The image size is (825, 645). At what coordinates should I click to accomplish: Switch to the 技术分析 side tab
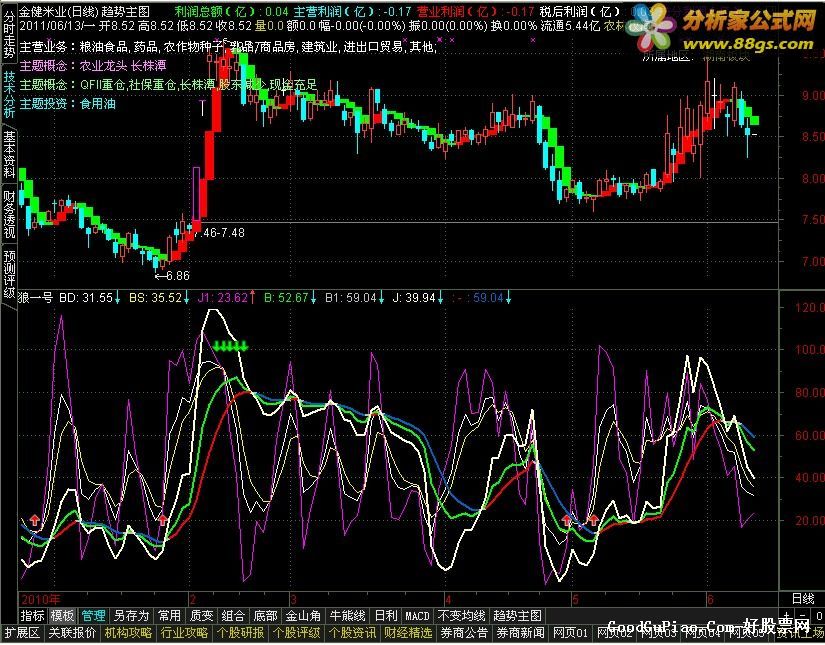(x=9, y=95)
